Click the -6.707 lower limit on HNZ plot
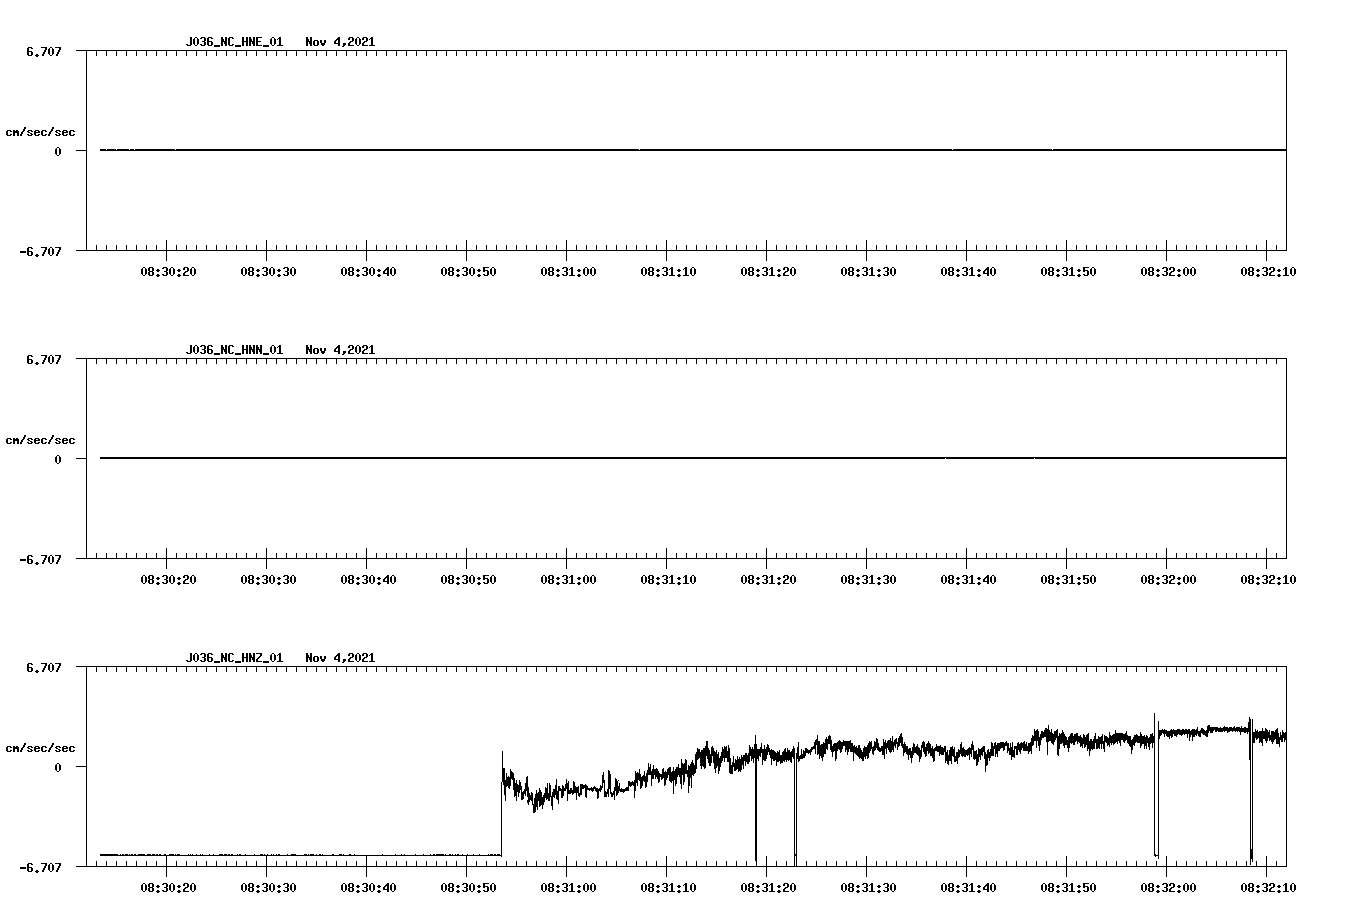Screen dimensions: 1358x924 tap(40, 867)
